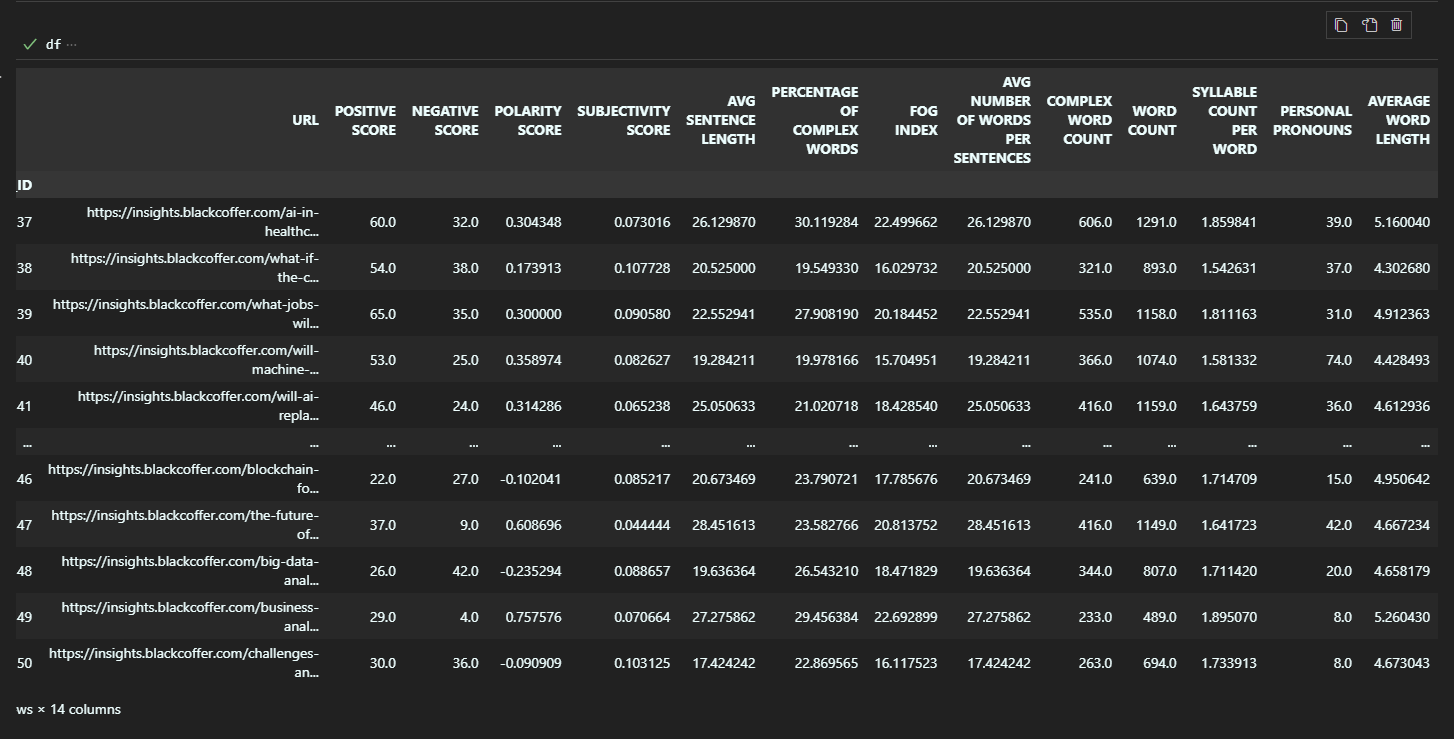Click the COMPLEX WORD COUNT column header
The height and width of the screenshot is (739, 1454).
pos(1079,120)
